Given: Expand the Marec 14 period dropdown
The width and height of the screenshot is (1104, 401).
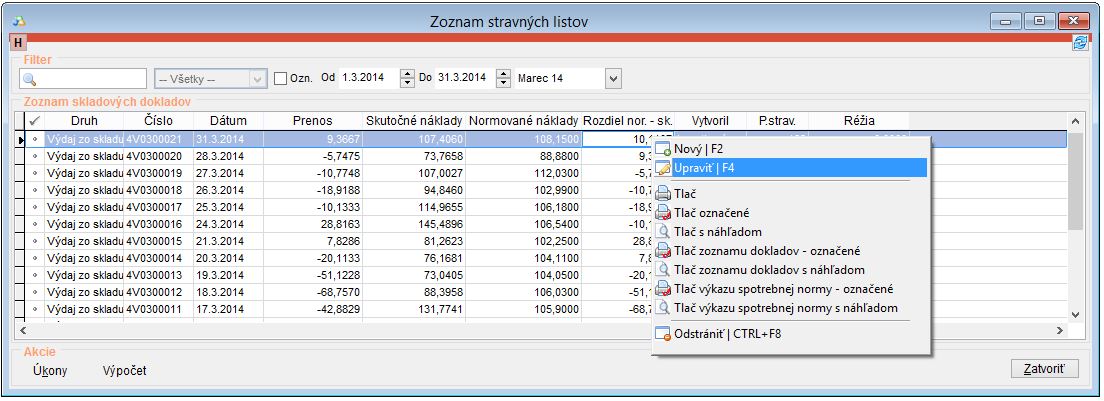Looking at the screenshot, I should (613, 79).
